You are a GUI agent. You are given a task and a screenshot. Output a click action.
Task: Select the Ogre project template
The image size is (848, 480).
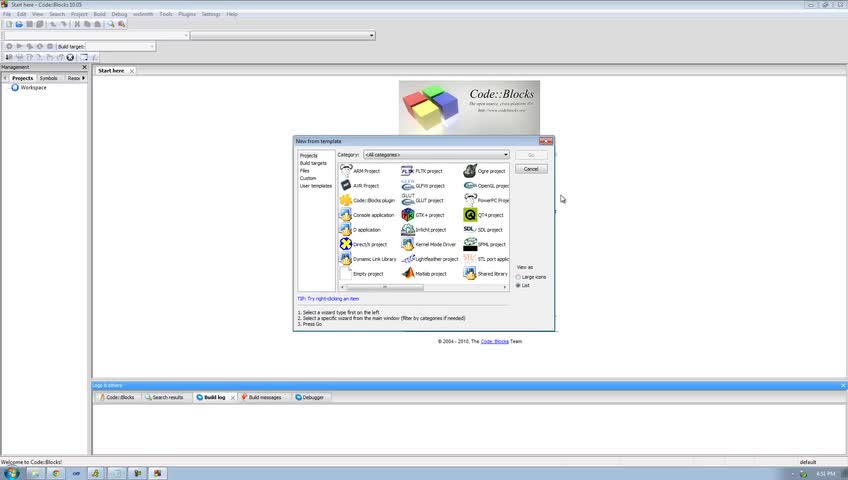[485, 171]
